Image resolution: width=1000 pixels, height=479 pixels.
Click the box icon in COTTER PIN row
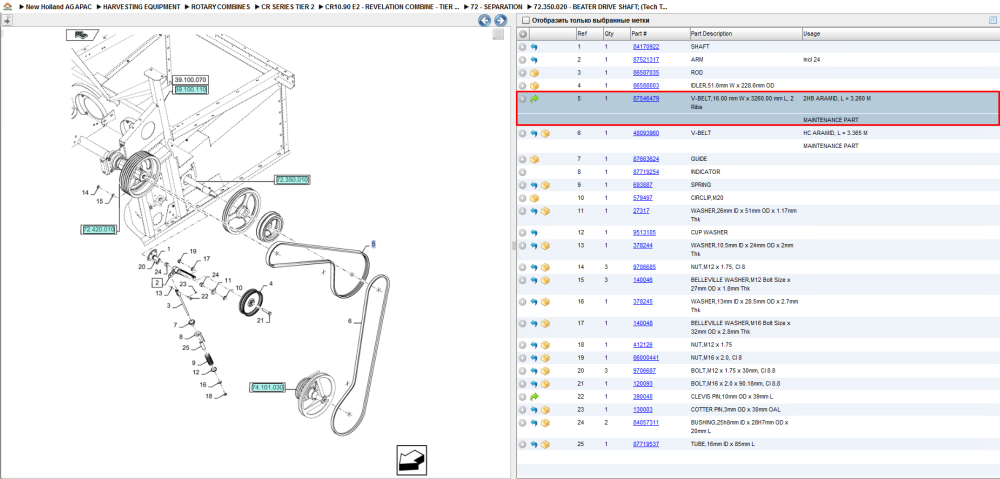tap(545, 409)
